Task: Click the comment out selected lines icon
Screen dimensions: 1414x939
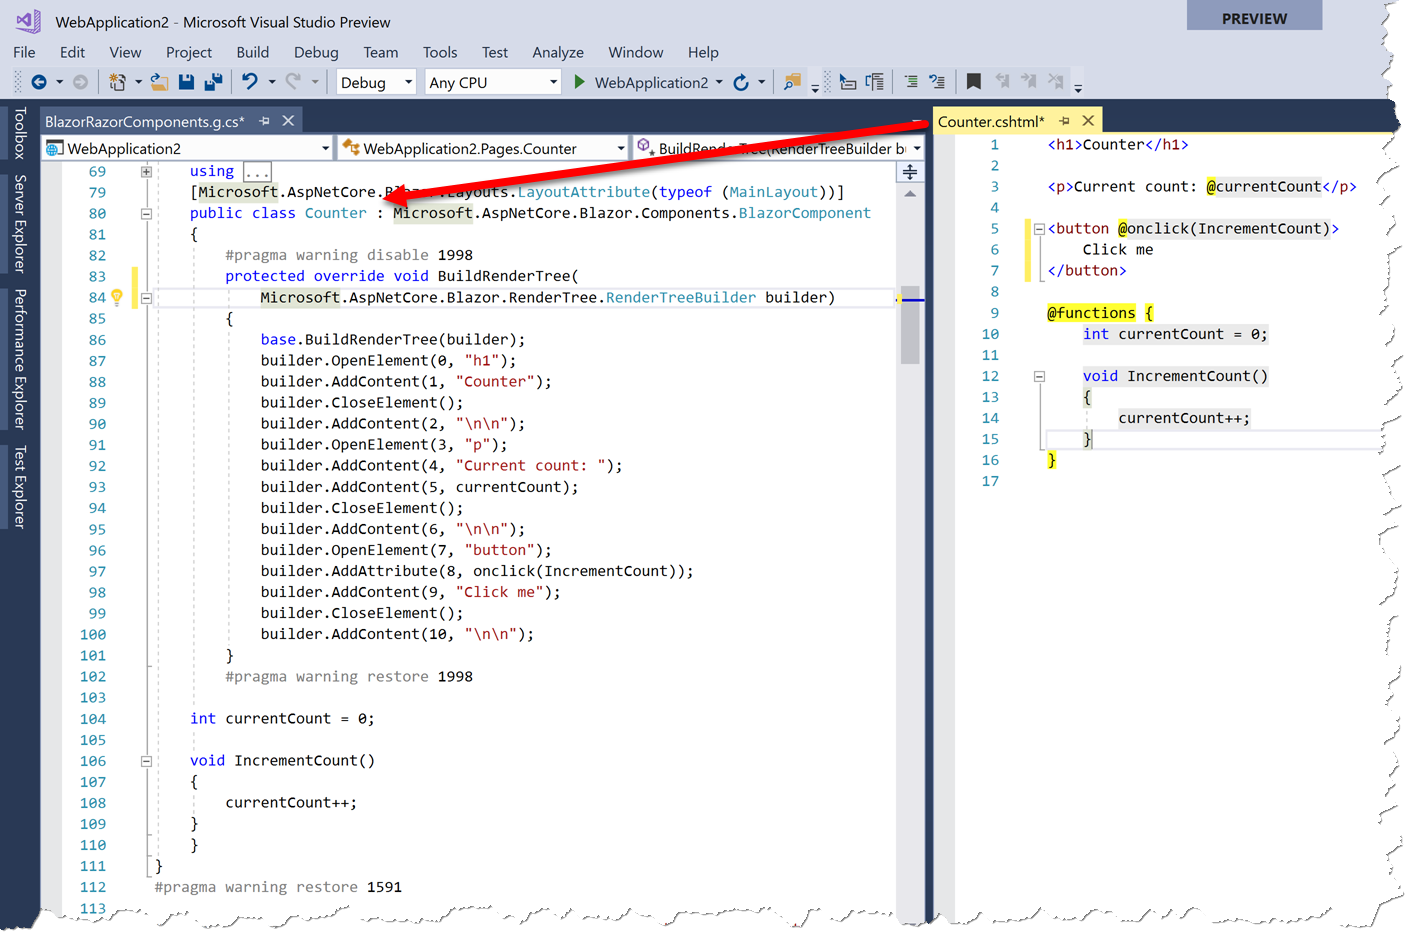Action: (x=911, y=82)
